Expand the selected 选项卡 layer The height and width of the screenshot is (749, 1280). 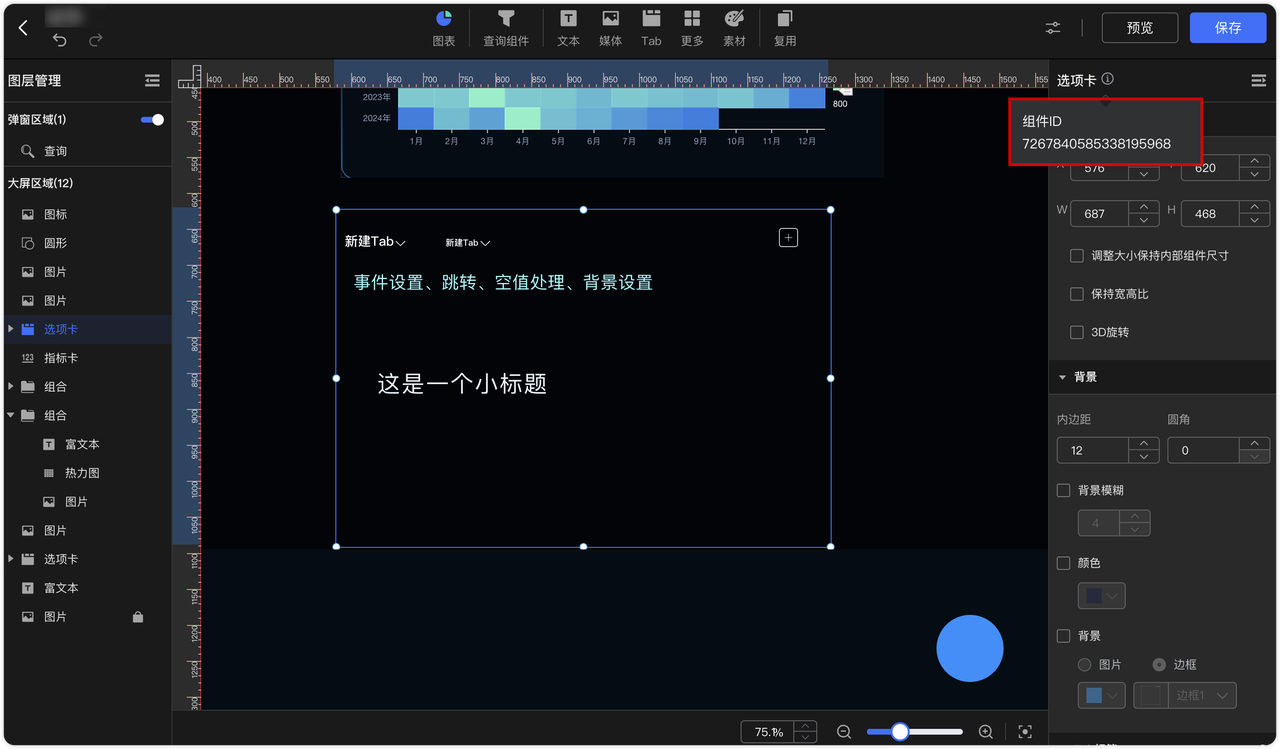(11, 329)
